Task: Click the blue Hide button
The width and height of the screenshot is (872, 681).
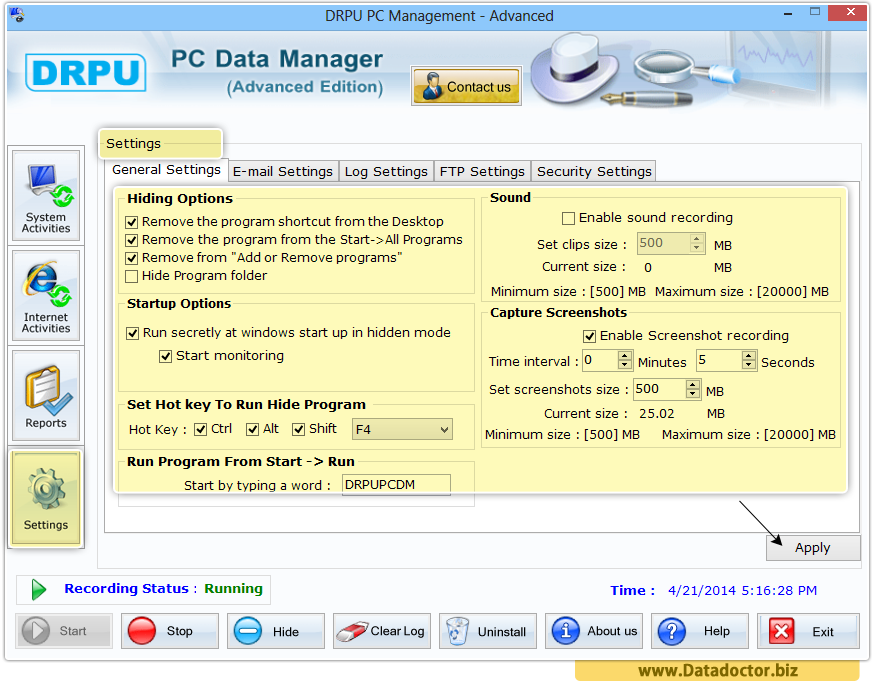Action: click(276, 631)
